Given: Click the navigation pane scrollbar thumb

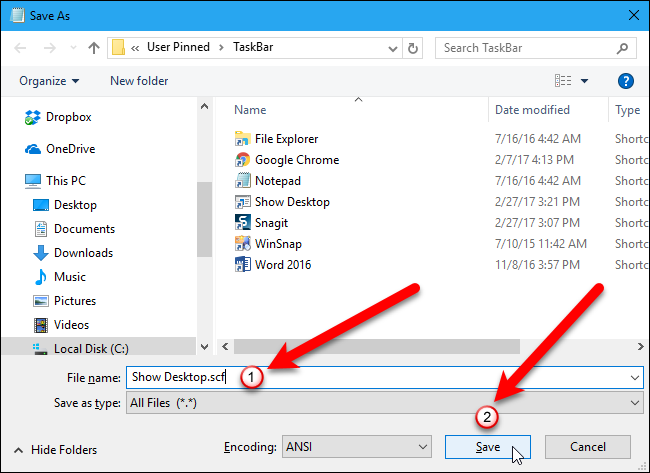Looking at the screenshot, I should click(x=204, y=220).
